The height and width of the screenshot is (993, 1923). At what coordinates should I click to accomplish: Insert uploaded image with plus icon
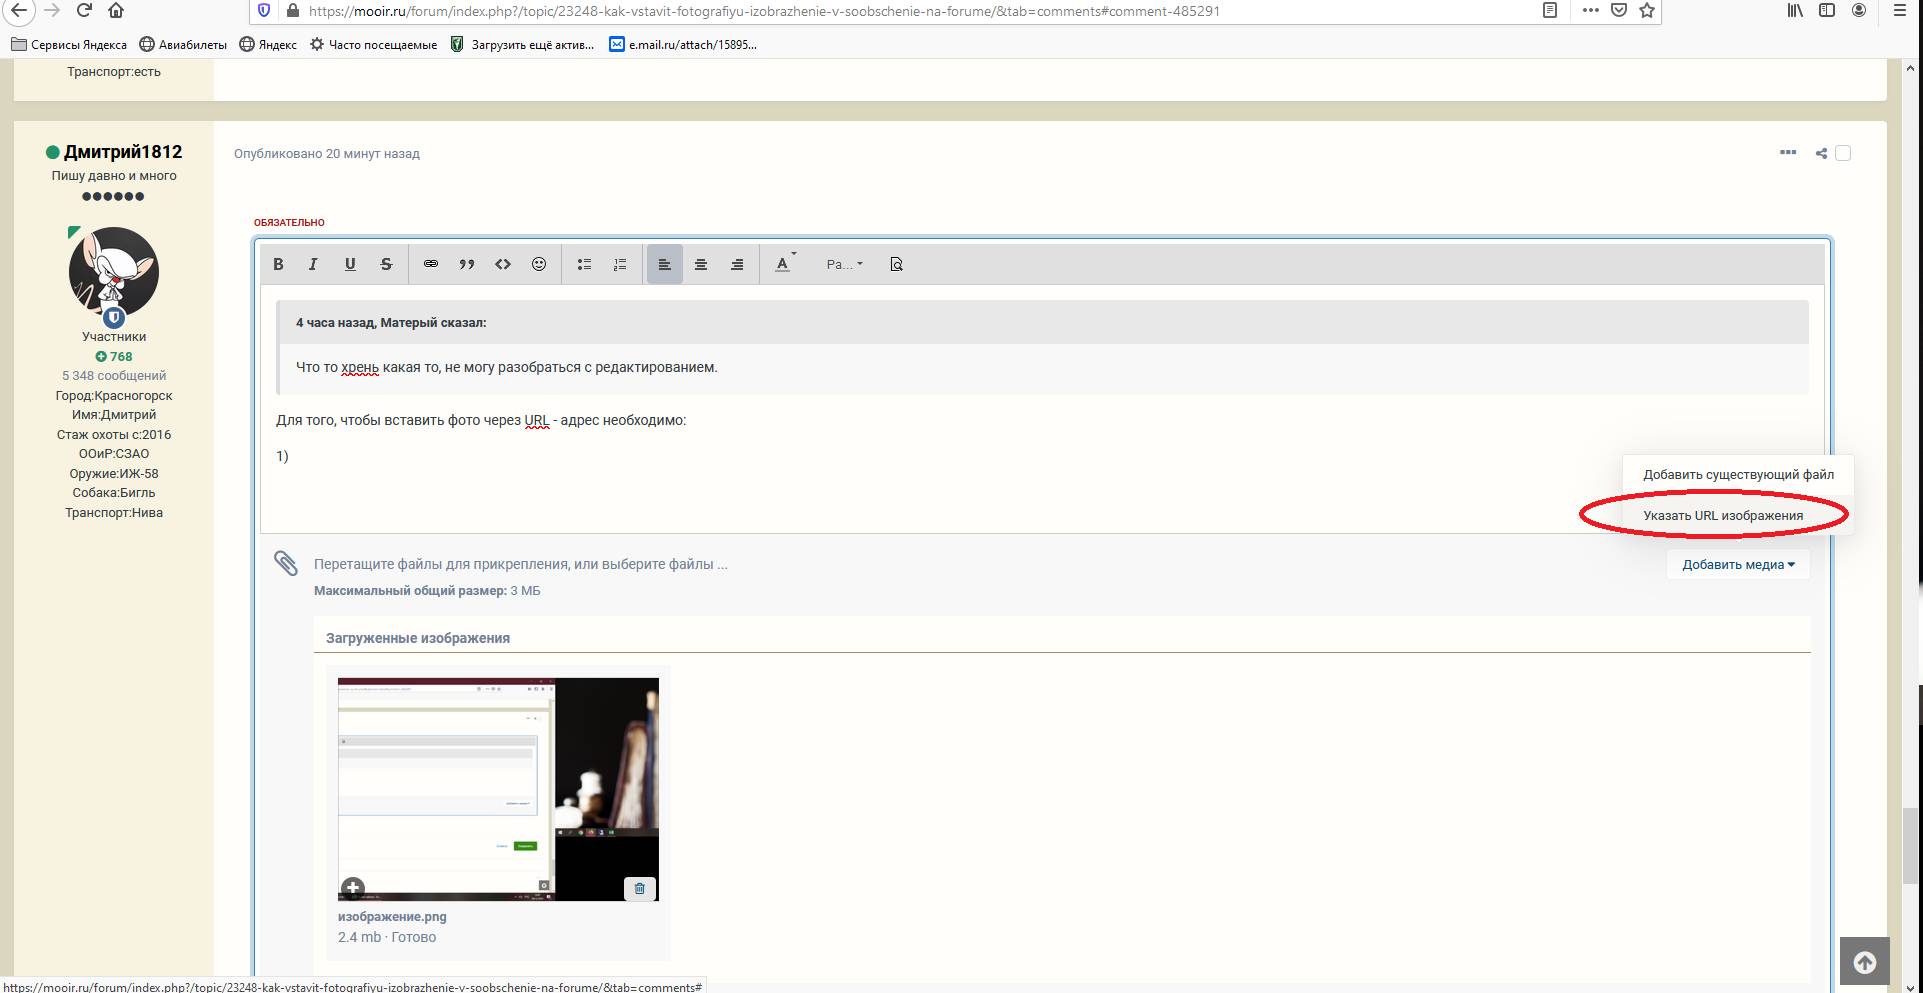click(353, 888)
